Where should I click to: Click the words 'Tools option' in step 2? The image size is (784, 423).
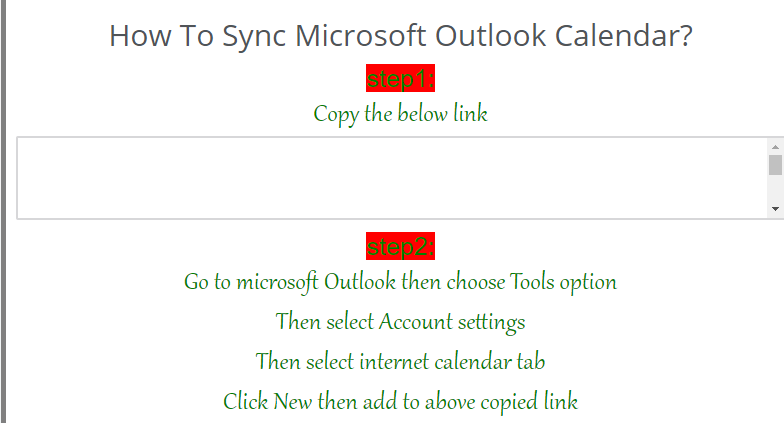563,282
